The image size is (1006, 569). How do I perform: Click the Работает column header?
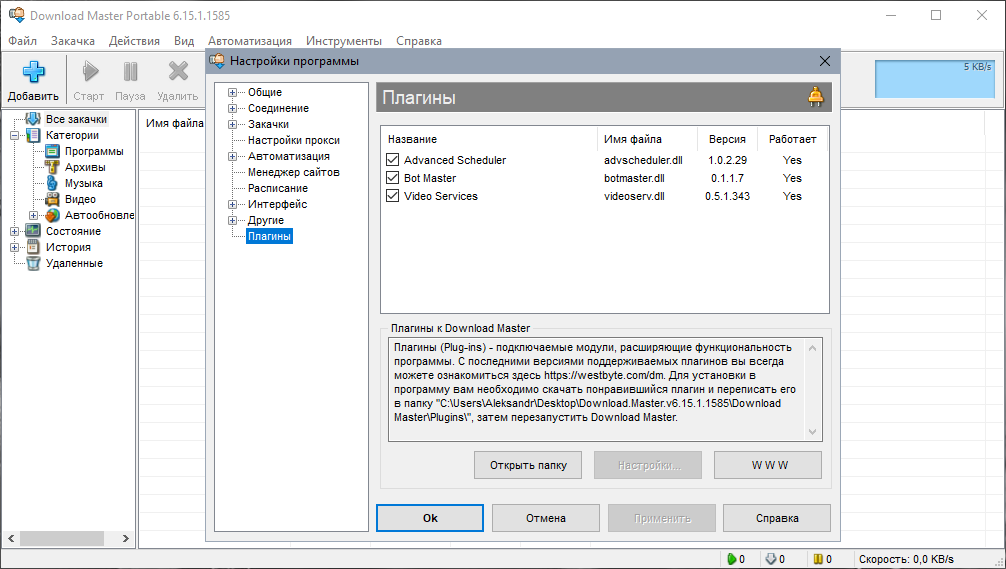pyautogui.click(x=792, y=139)
